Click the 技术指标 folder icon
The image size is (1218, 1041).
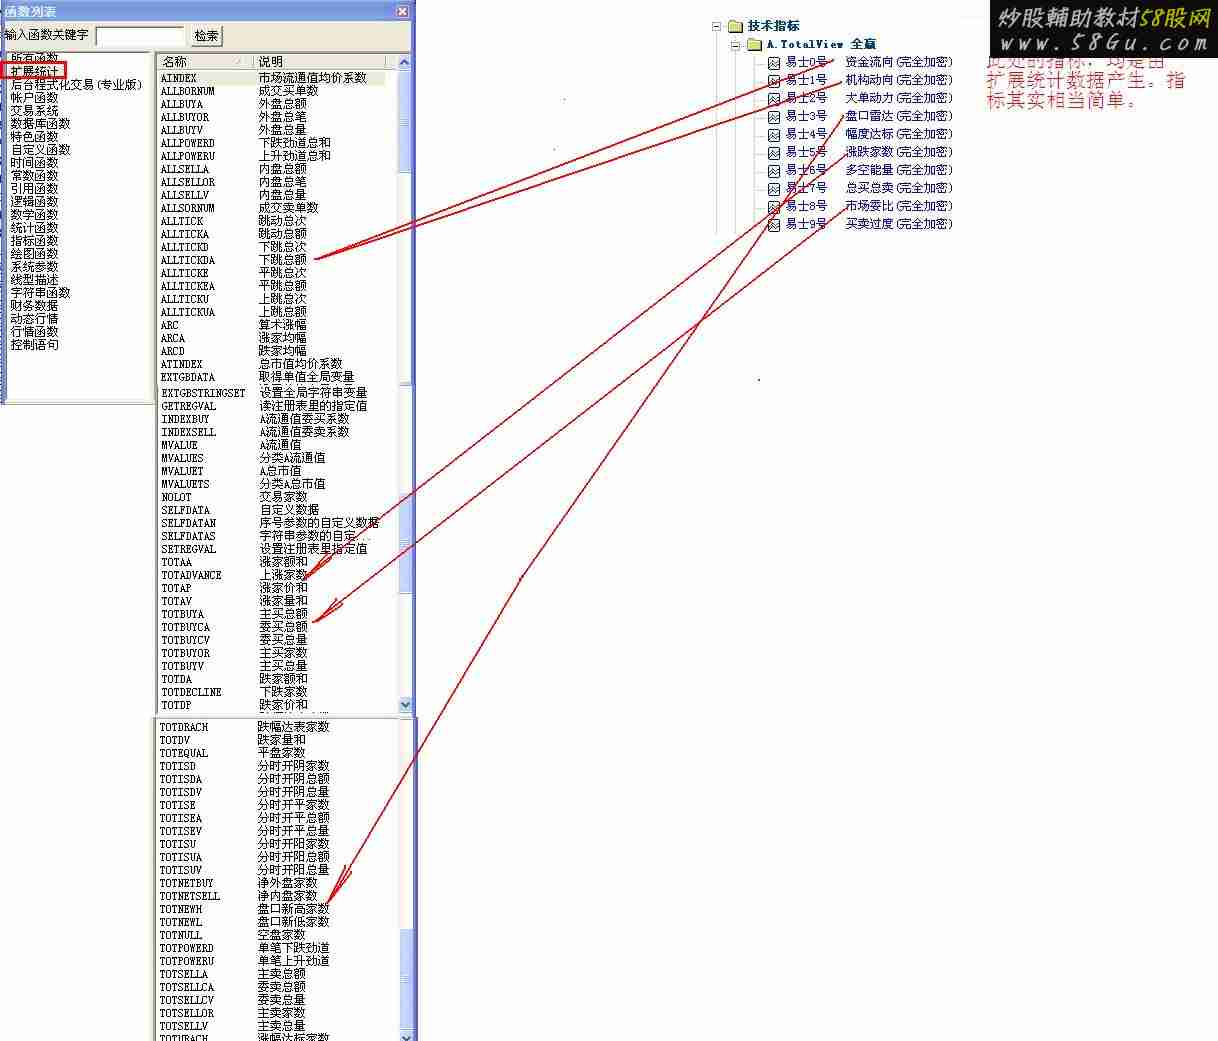[735, 26]
